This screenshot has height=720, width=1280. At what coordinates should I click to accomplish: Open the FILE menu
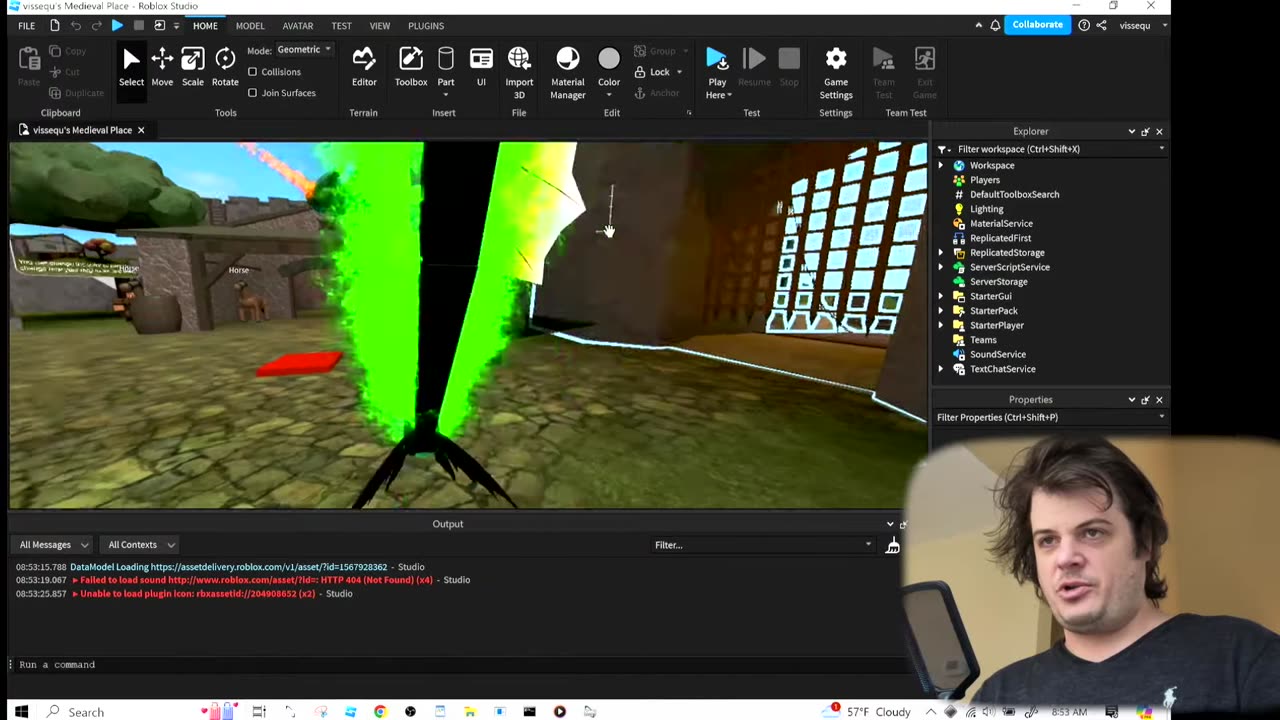point(27,25)
